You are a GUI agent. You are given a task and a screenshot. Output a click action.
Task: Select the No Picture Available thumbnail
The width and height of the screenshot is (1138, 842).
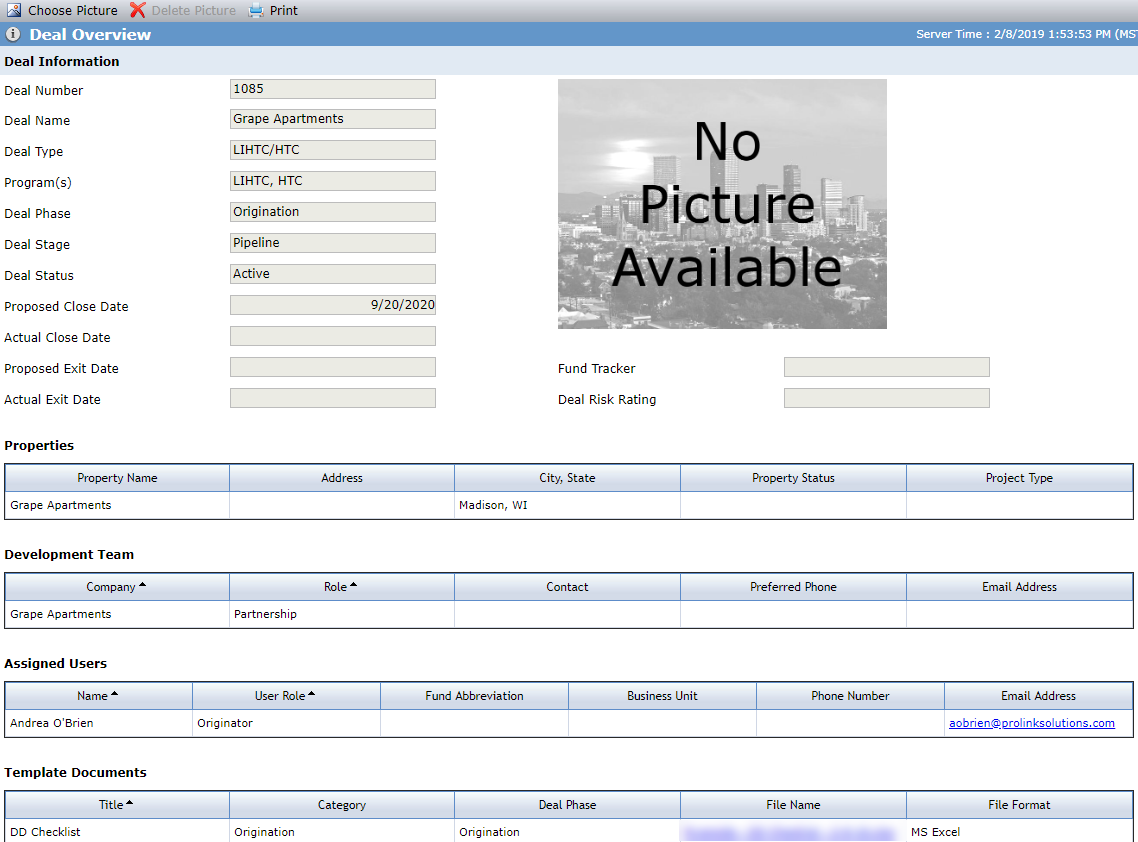(x=722, y=204)
